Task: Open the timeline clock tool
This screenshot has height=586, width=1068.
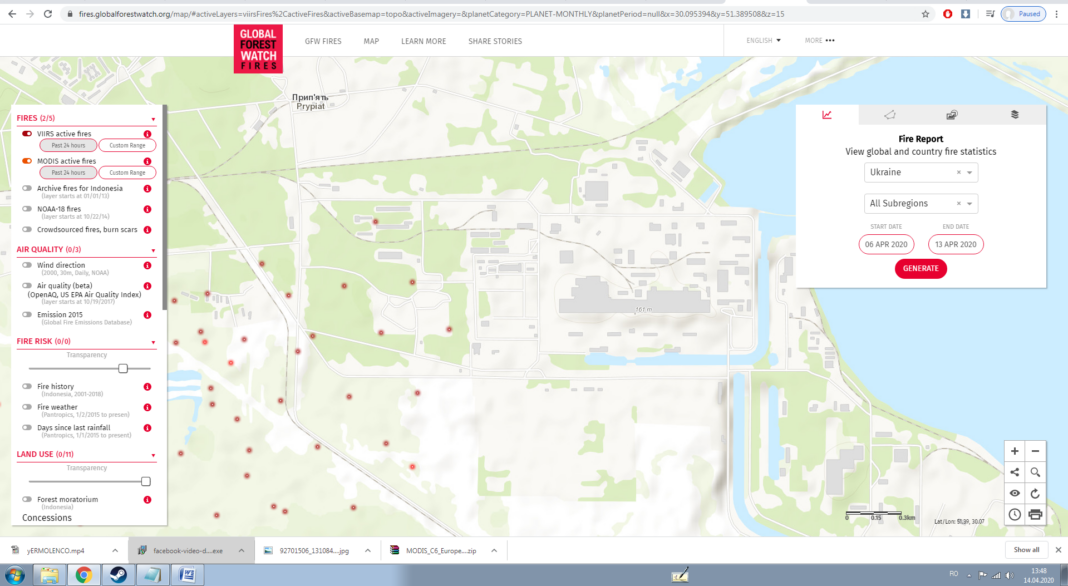Action: 1014,514
